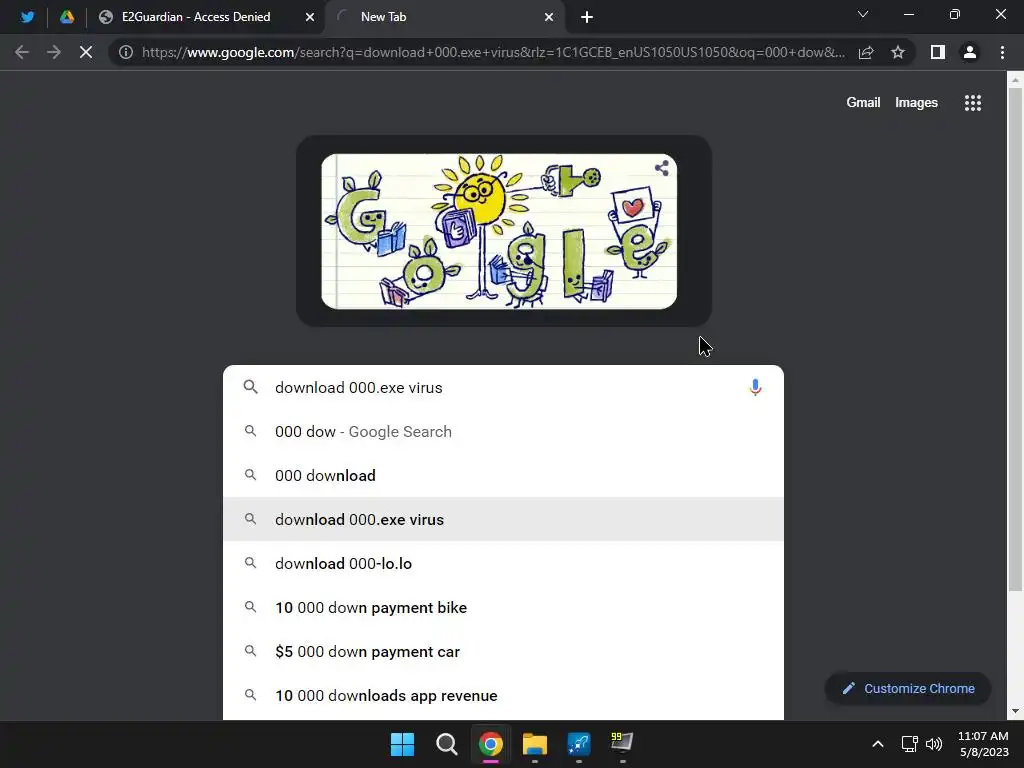The image size is (1024, 768).
Task: Click the scrollbar up arrow
Action: point(1015,80)
